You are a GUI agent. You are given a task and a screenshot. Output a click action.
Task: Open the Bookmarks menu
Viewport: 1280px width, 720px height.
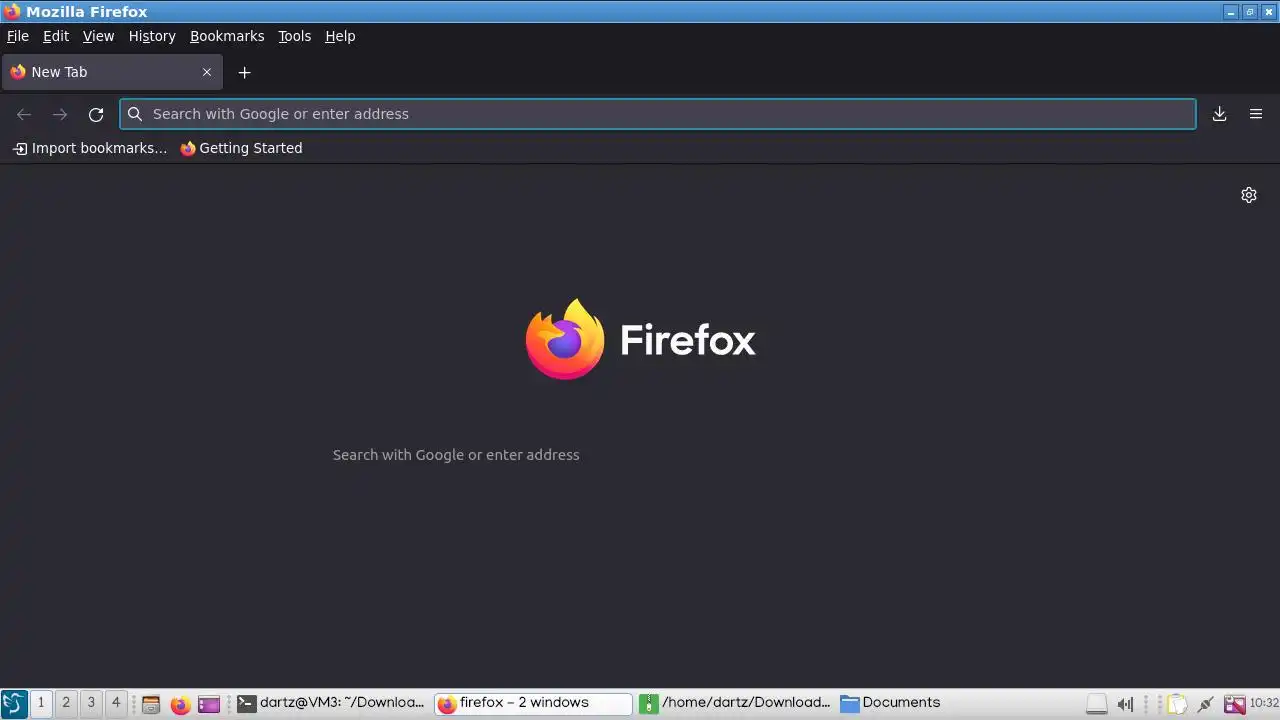pos(227,36)
